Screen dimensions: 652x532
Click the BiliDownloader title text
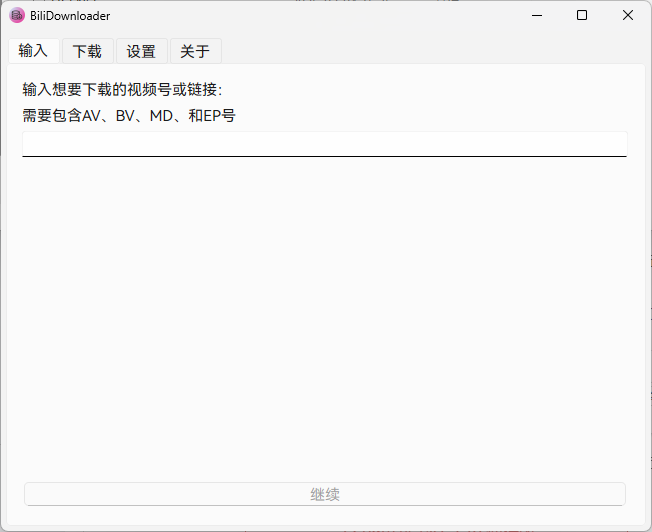[70, 16]
